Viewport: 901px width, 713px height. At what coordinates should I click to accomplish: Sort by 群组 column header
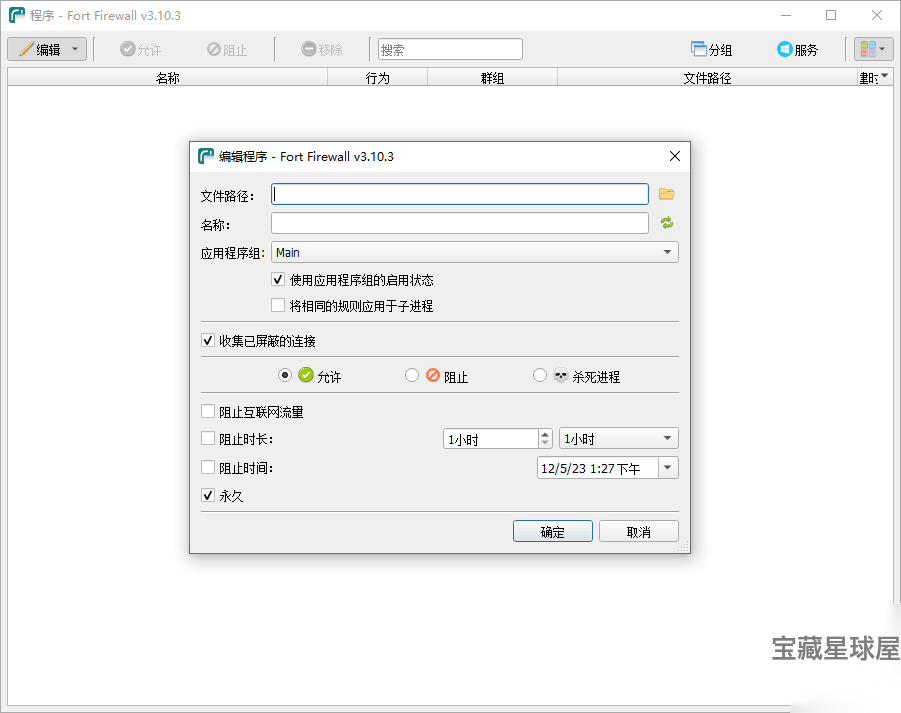[x=492, y=78]
